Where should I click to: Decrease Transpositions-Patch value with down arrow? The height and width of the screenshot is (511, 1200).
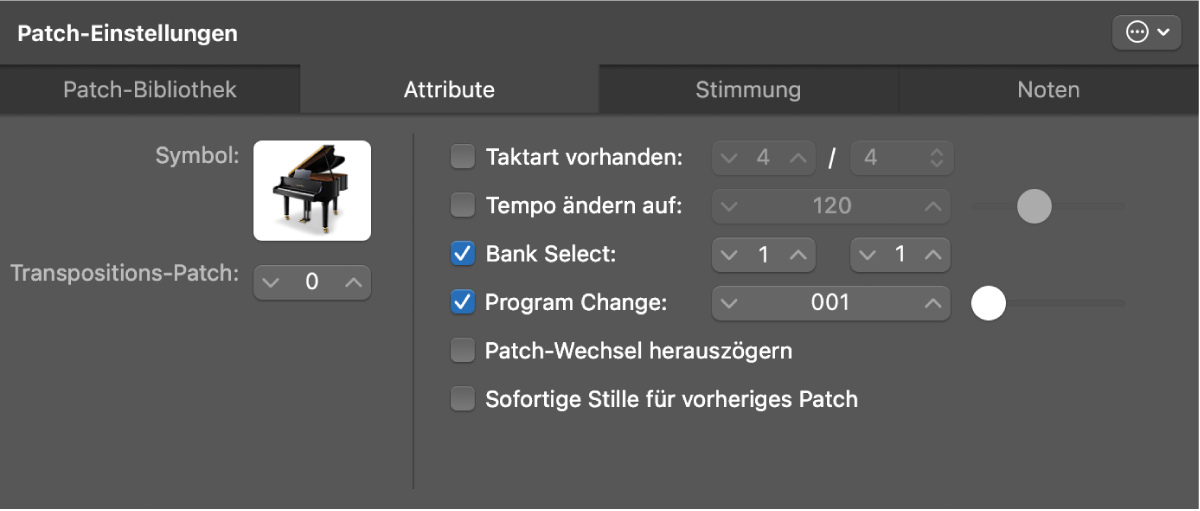pyautogui.click(x=272, y=282)
